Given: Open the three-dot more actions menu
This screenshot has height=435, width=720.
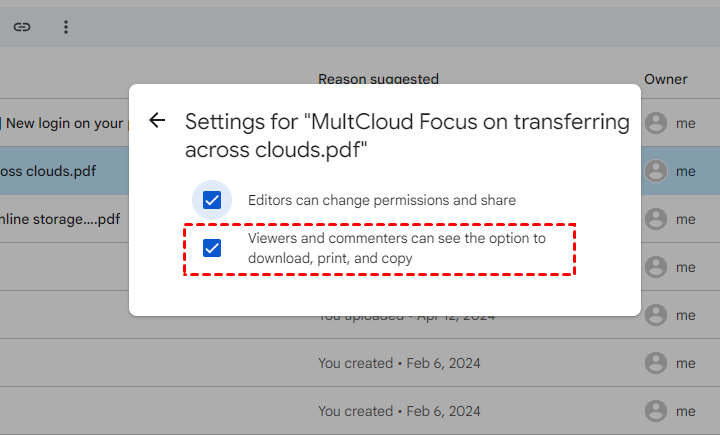Looking at the screenshot, I should coord(66,27).
